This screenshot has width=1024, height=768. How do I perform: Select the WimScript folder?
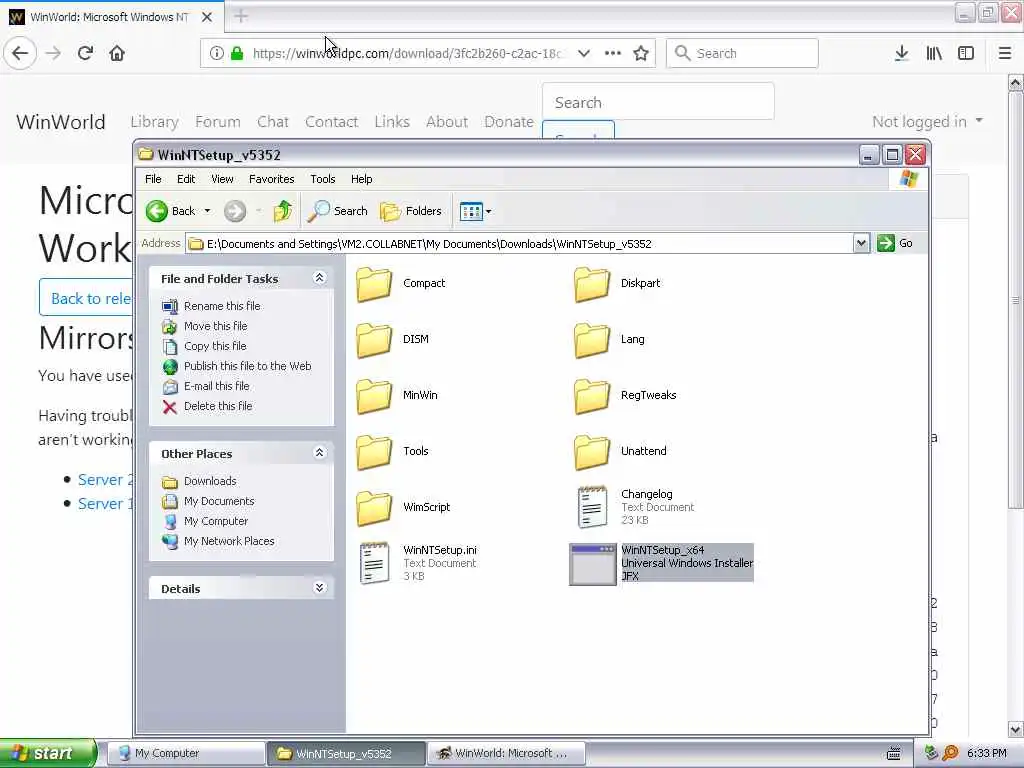click(403, 507)
